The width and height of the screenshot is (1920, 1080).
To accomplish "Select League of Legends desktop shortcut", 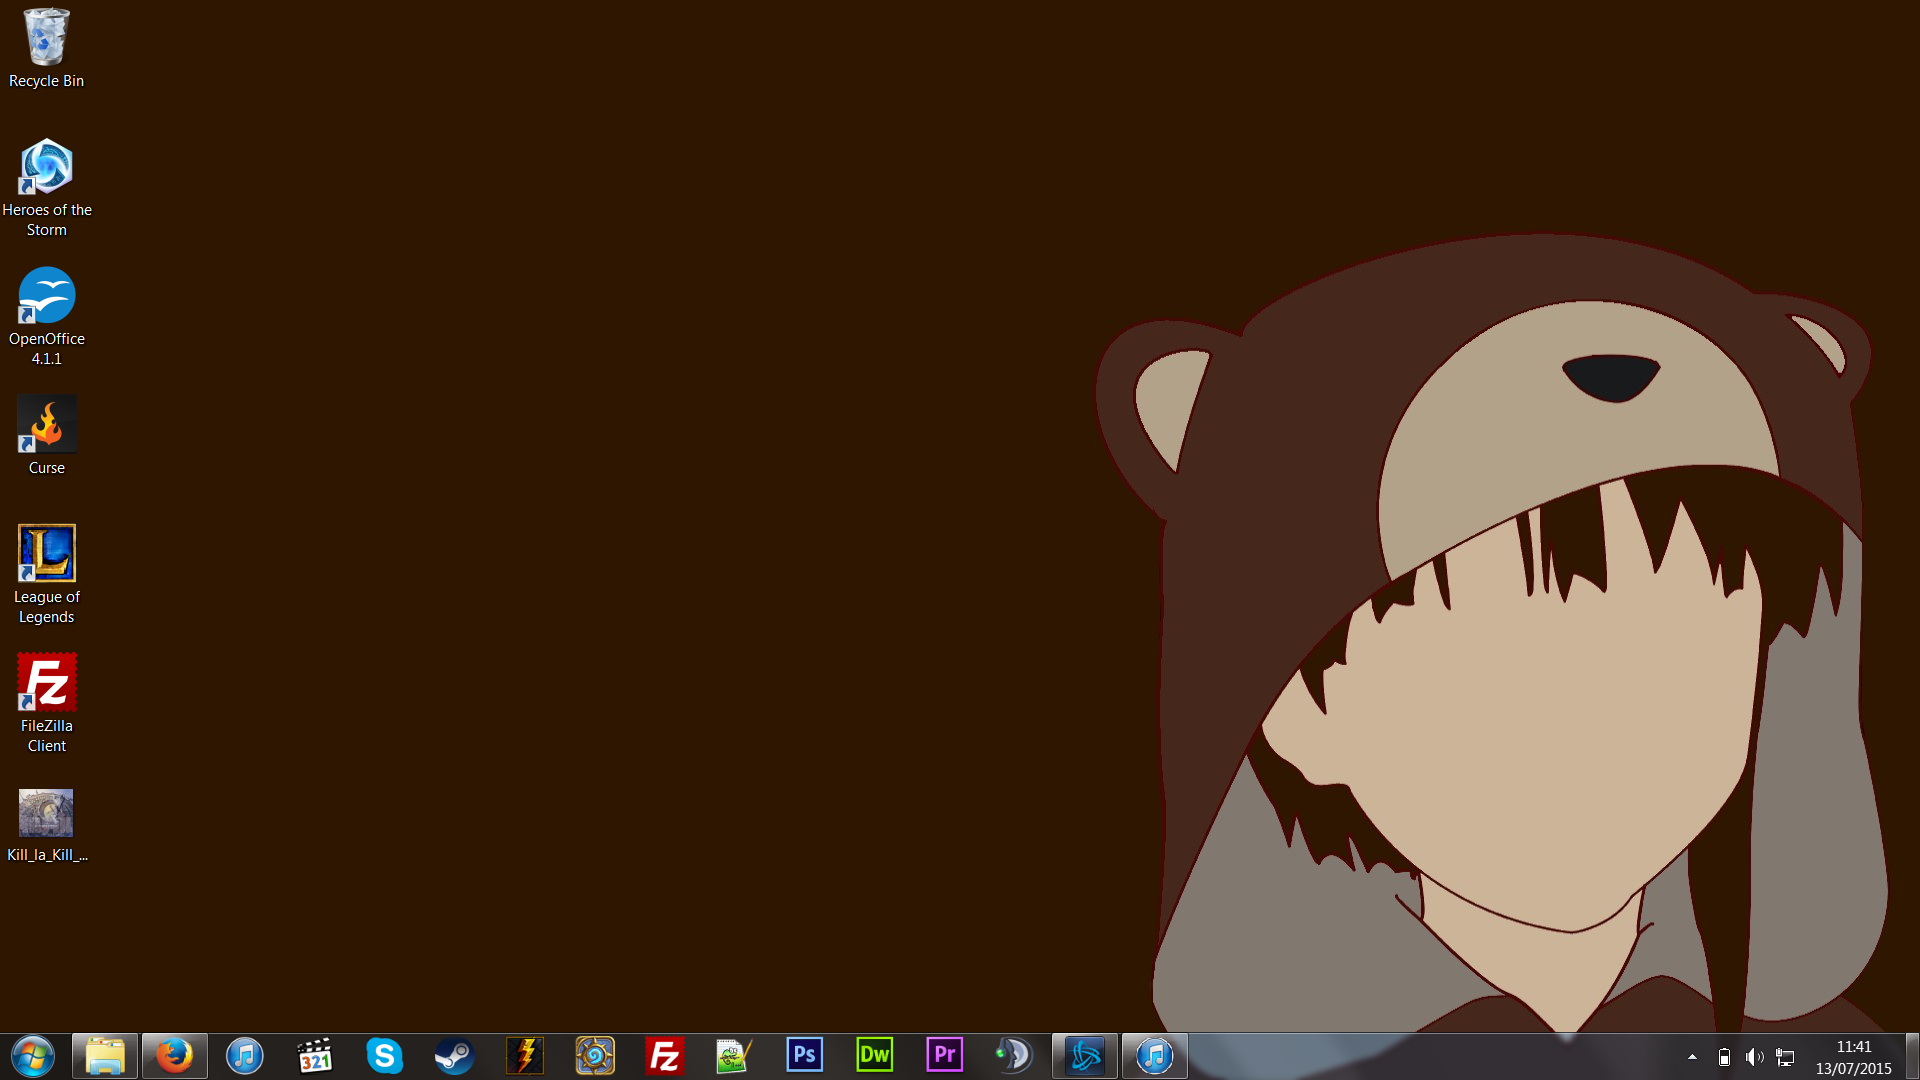I will point(46,575).
